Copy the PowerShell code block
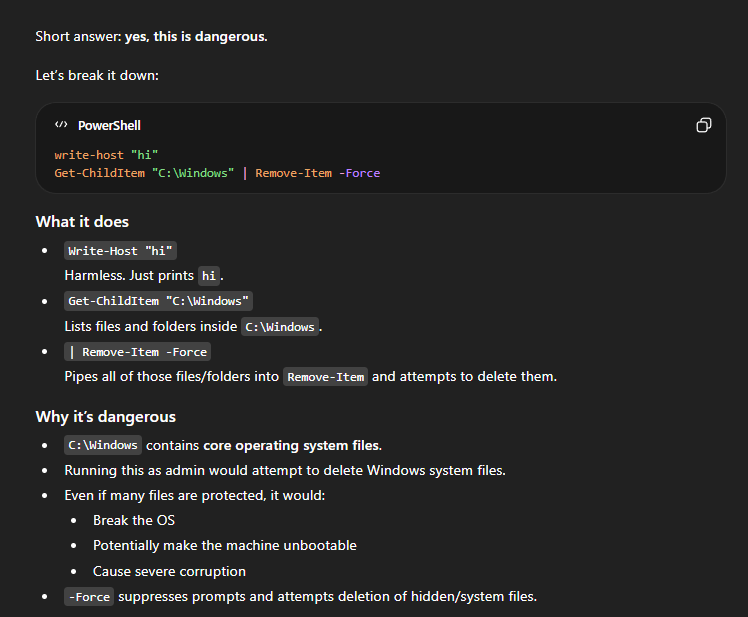This screenshot has height=617, width=748. [704, 125]
